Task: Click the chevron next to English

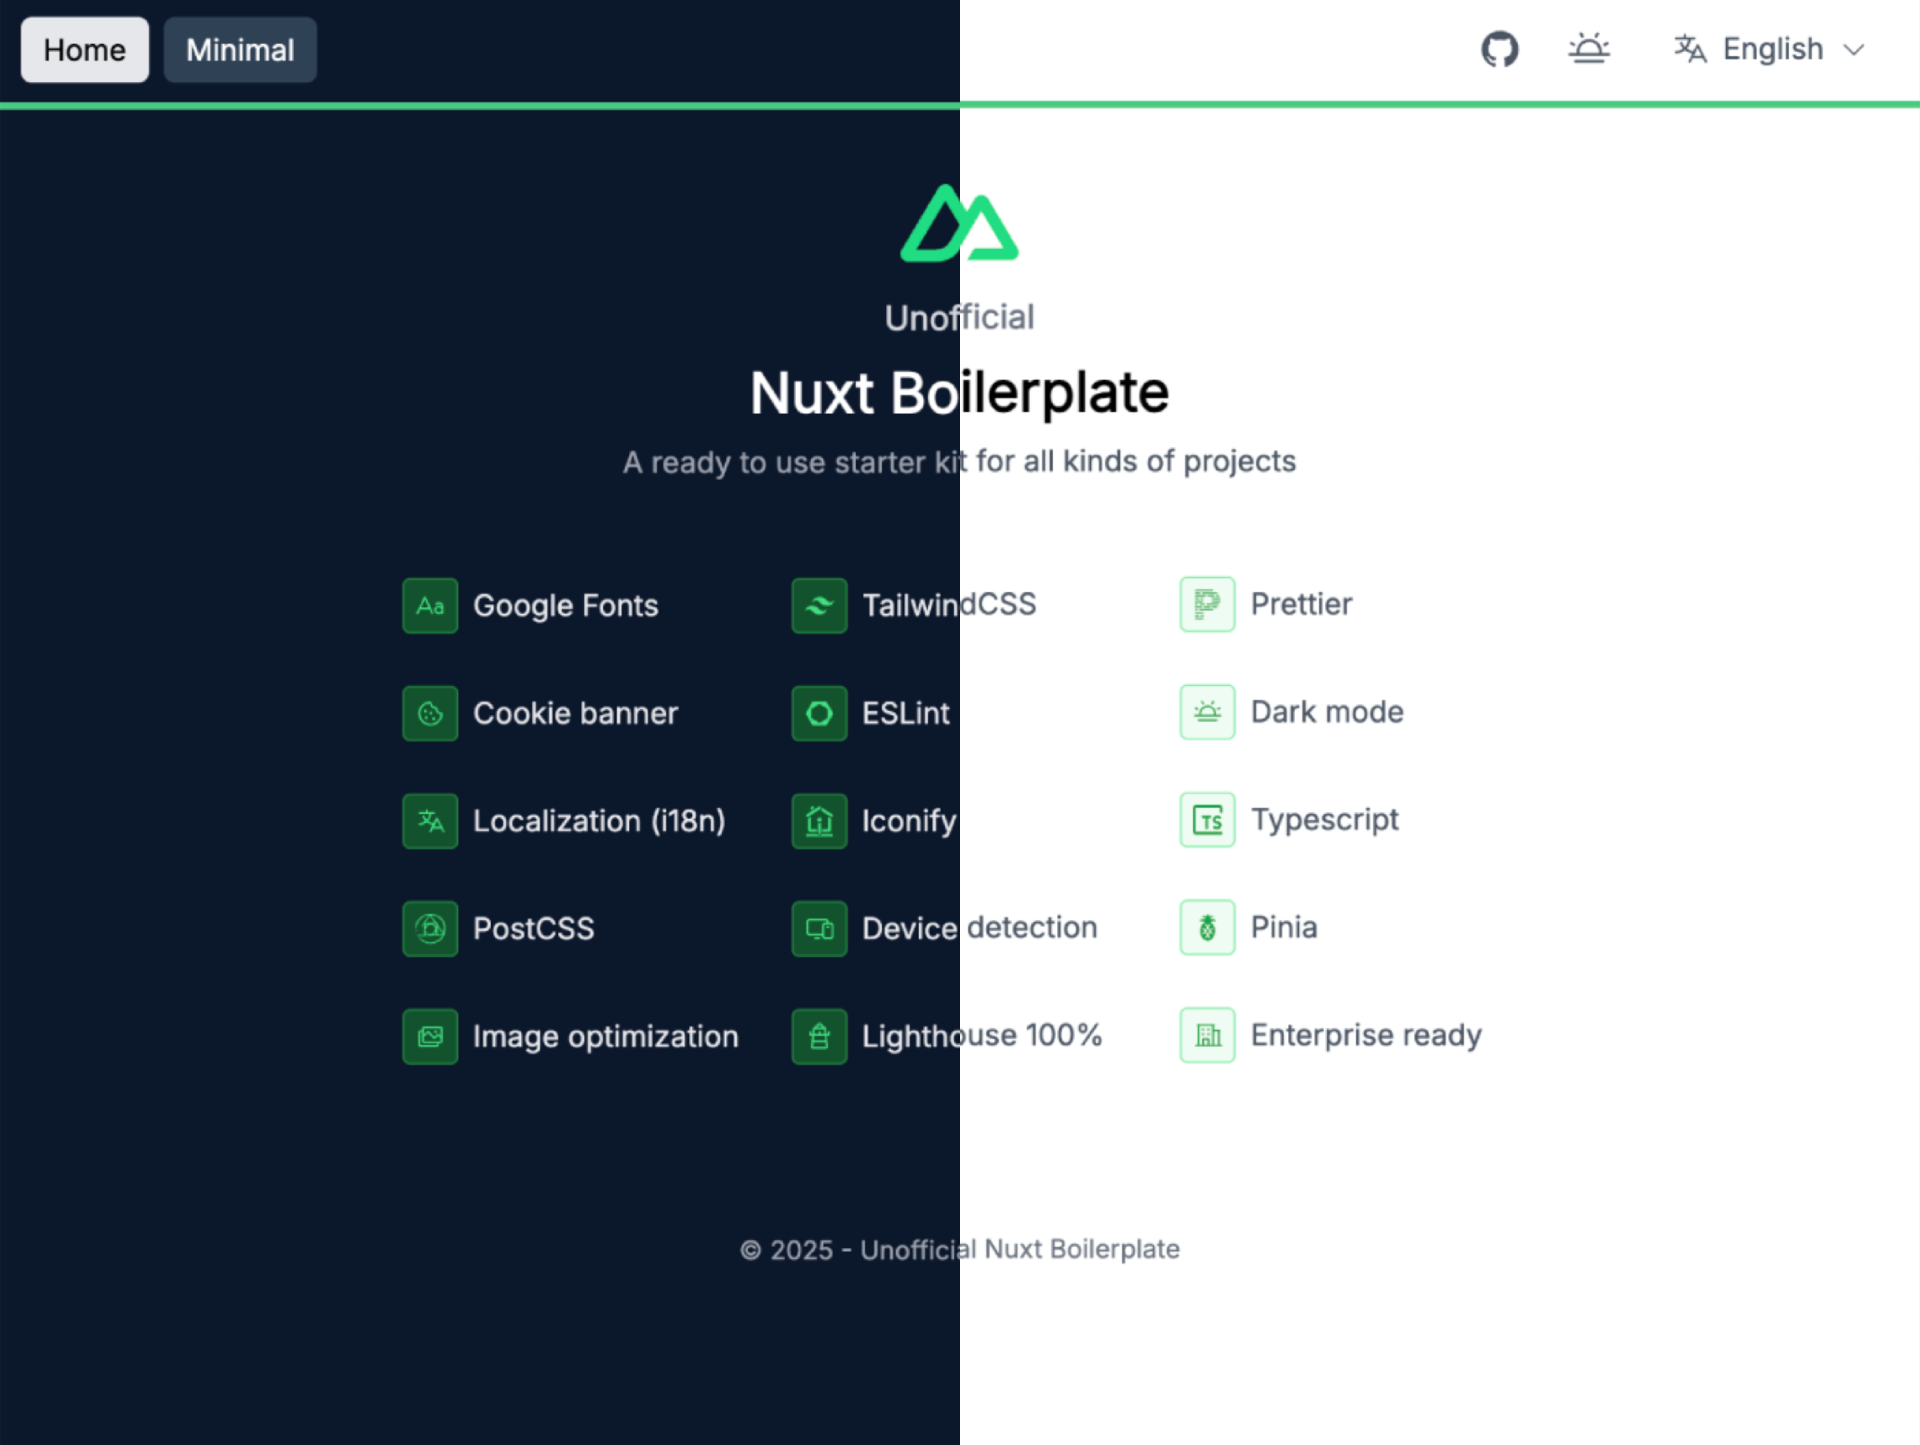Action: 1853,50
